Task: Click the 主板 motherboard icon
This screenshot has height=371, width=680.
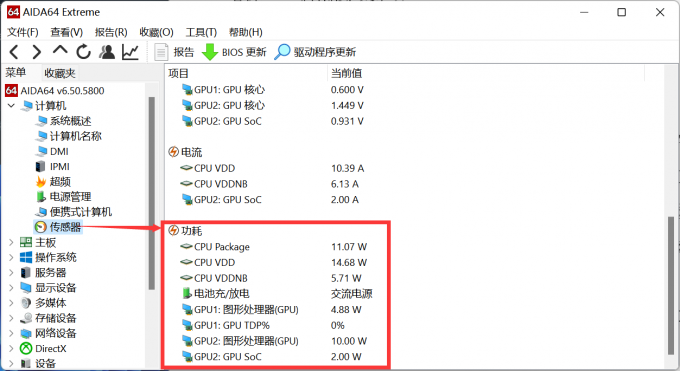Action: (x=26, y=242)
